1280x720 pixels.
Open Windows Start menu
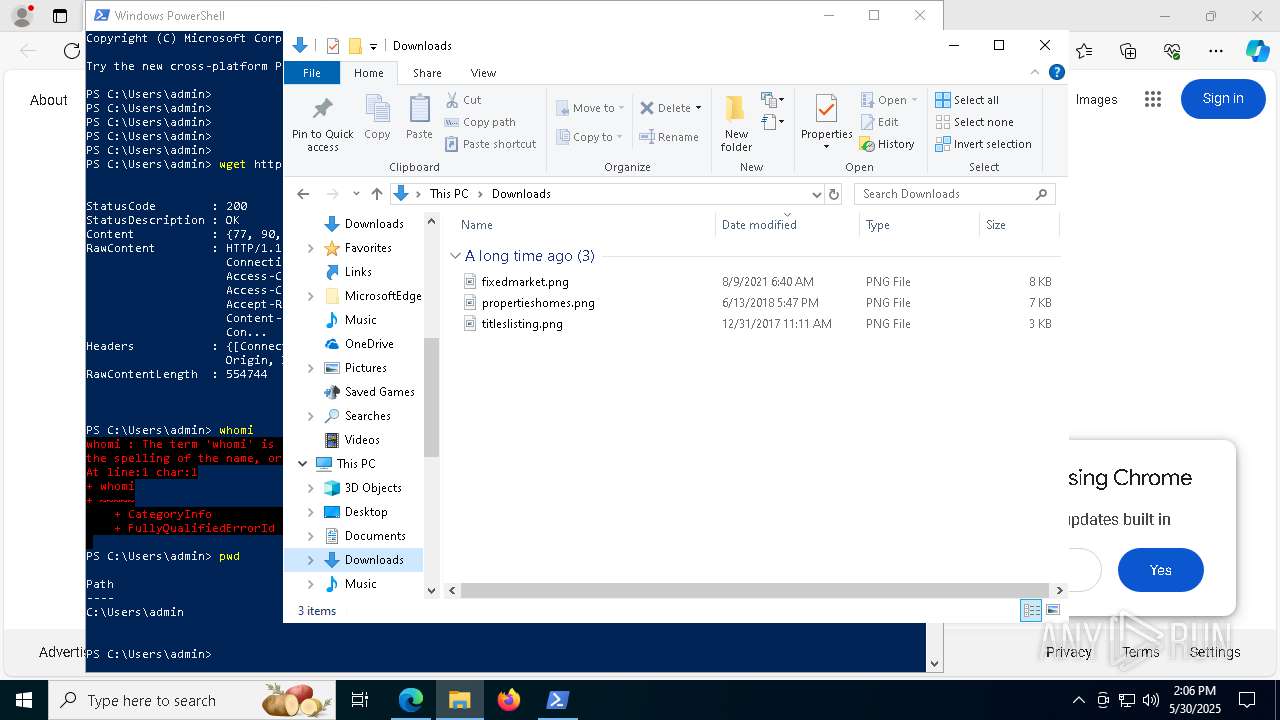click(x=24, y=700)
